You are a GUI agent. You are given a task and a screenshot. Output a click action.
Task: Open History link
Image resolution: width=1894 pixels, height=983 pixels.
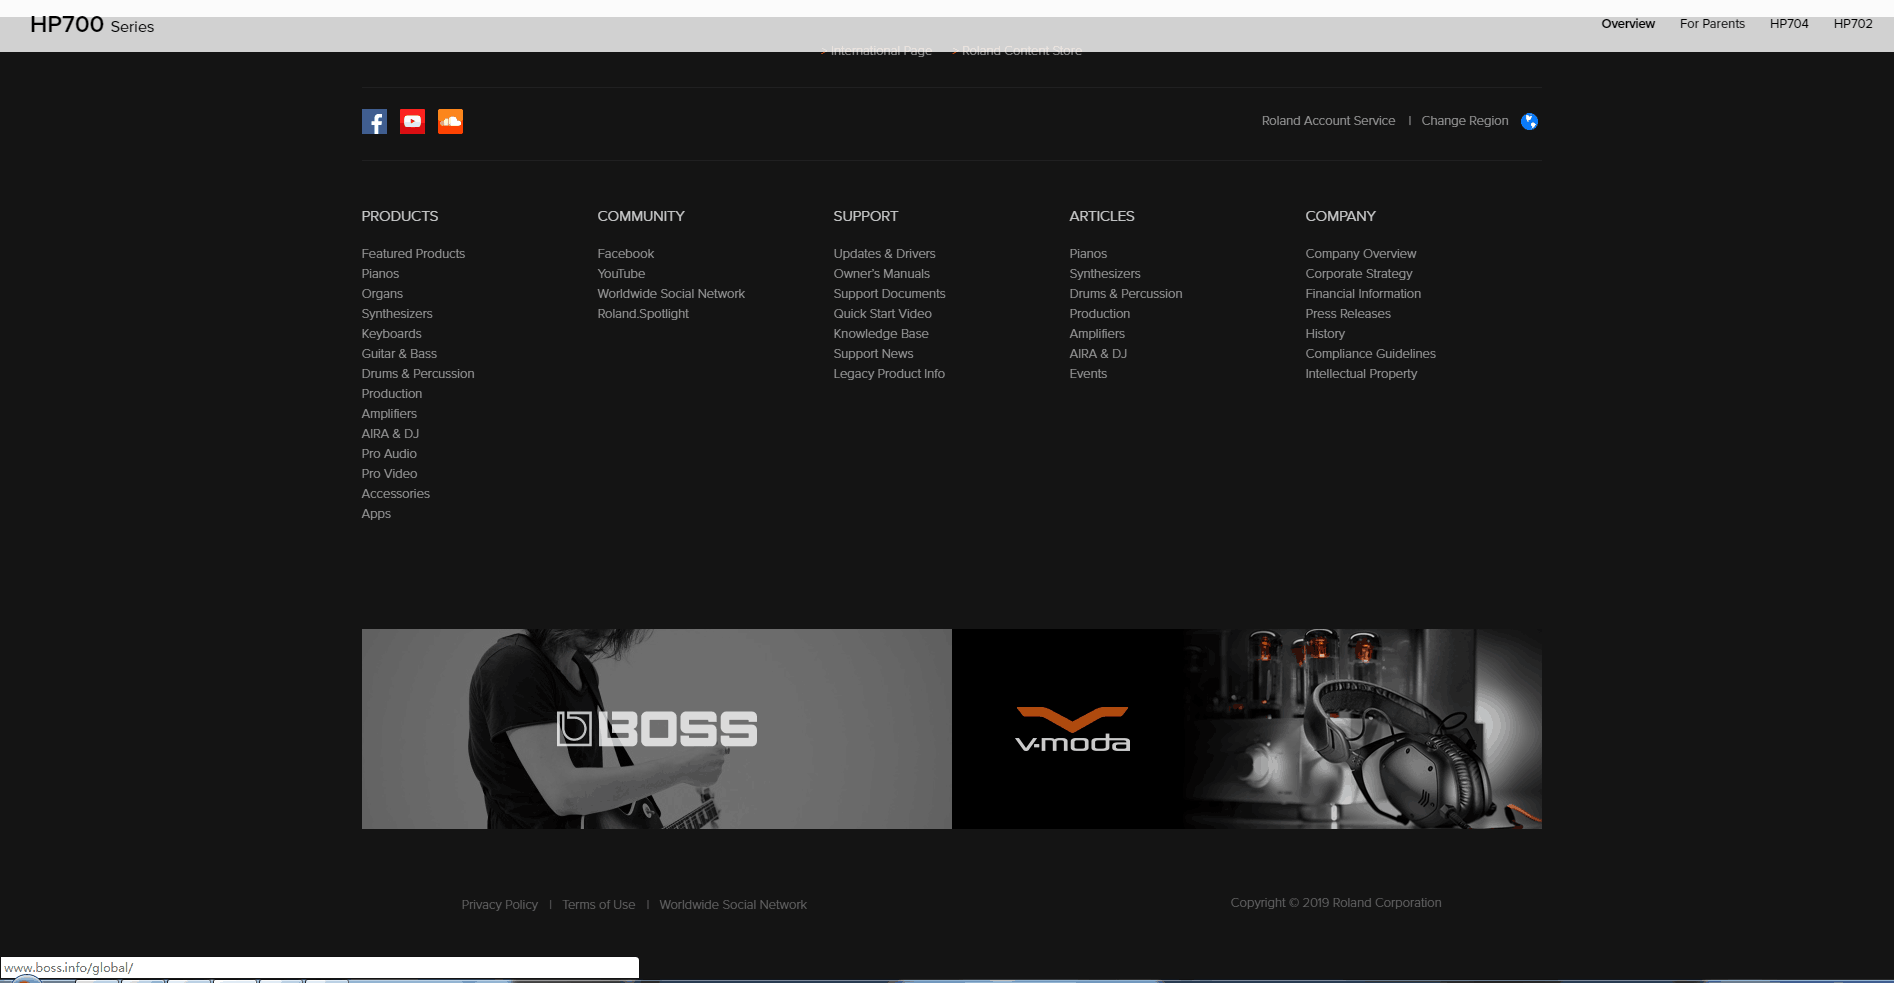click(x=1325, y=334)
